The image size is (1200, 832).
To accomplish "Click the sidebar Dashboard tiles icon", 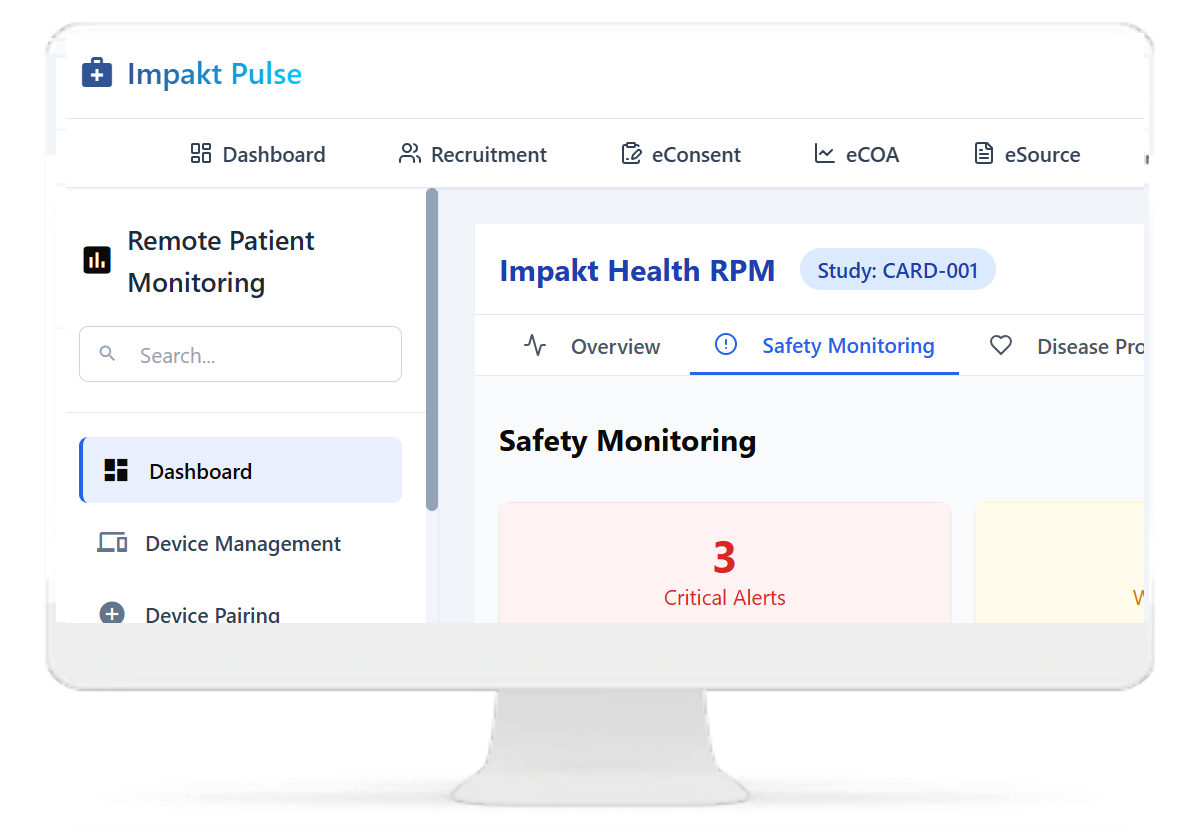I will [116, 470].
